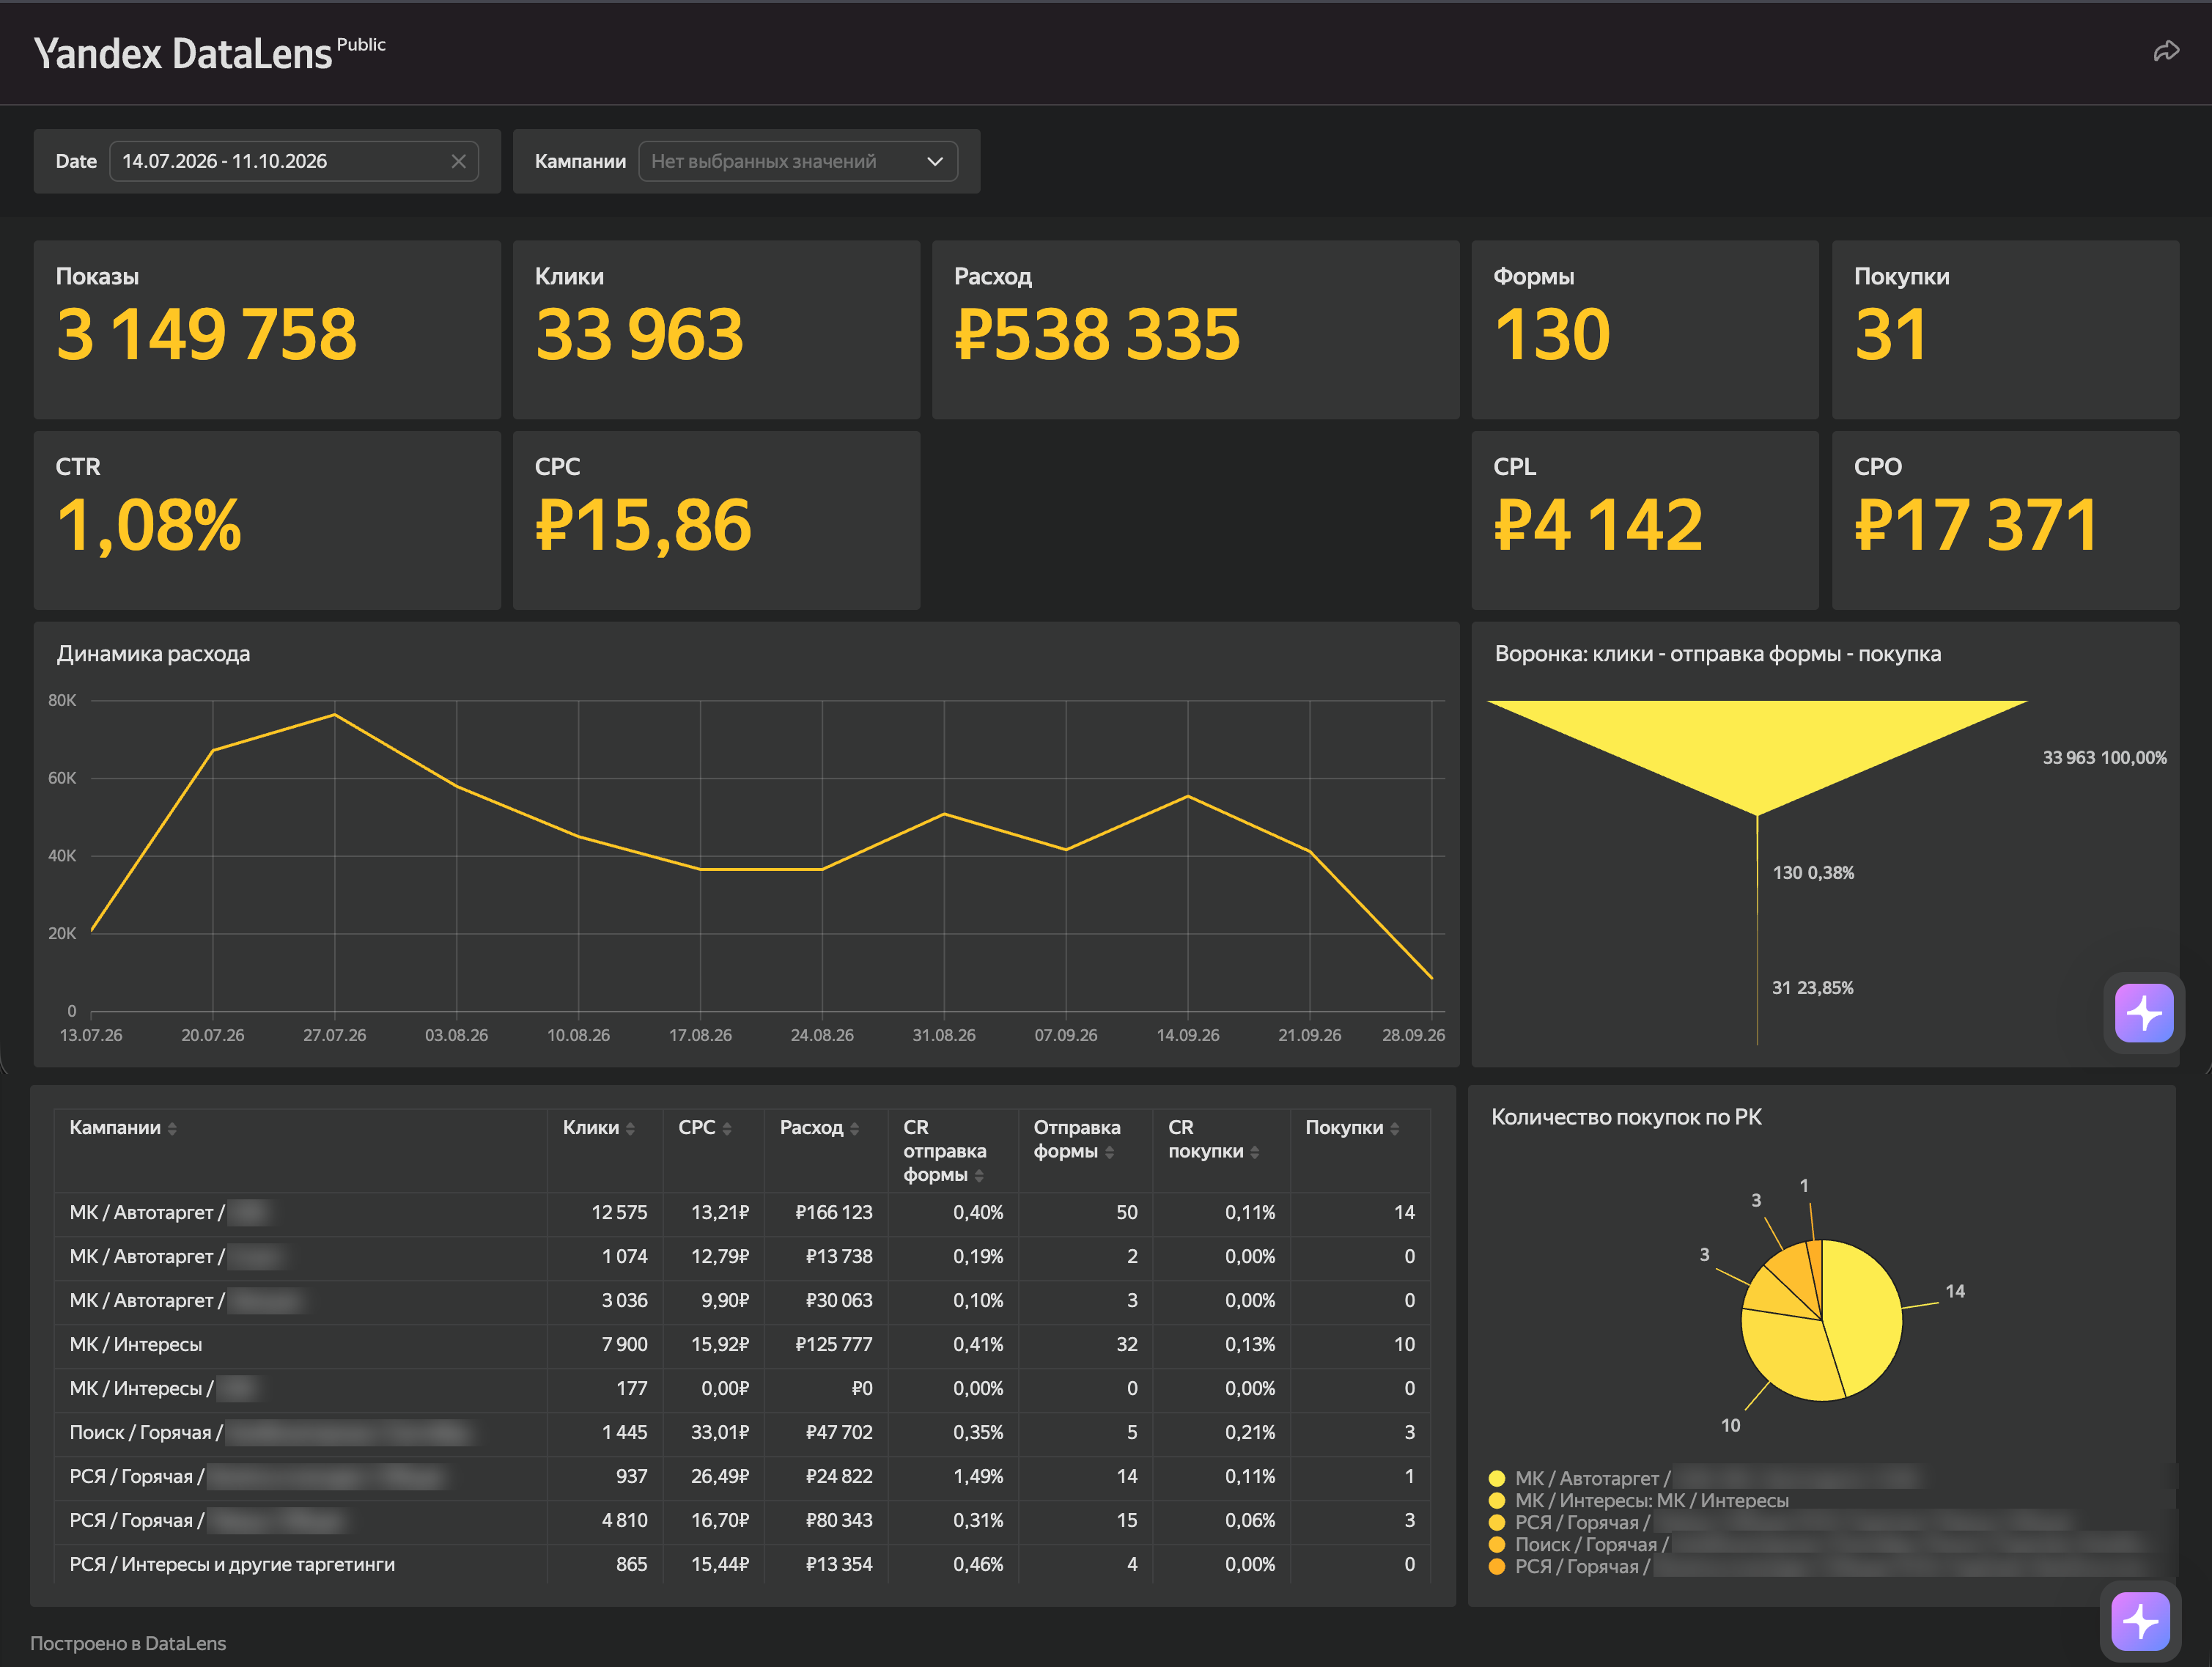Click the 14.09.26 point on the spend line
This screenshot has height=1667, width=2212.
point(1188,796)
